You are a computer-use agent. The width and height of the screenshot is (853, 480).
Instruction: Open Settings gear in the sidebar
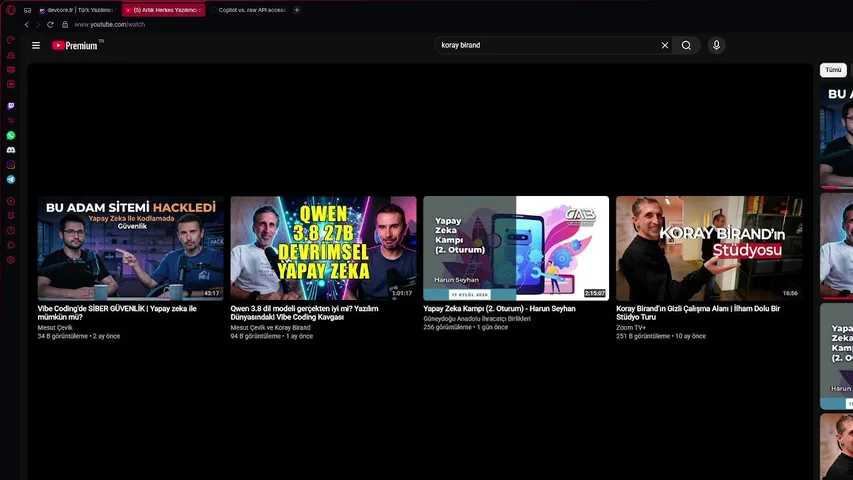(x=11, y=260)
